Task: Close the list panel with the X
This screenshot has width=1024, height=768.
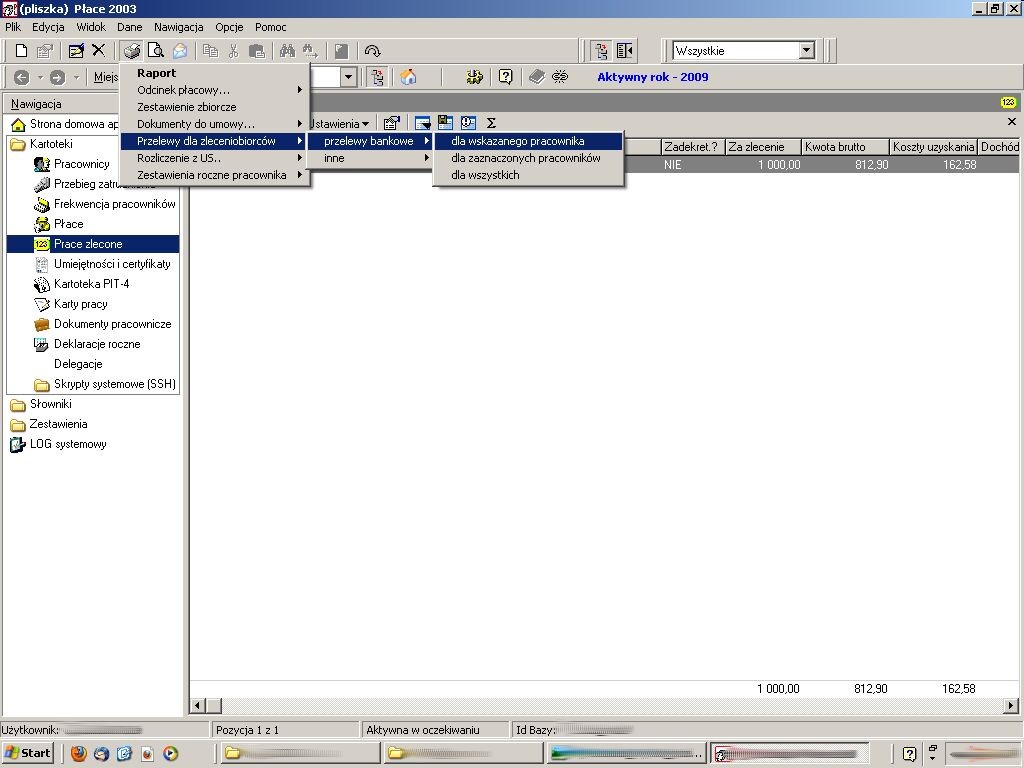Action: coord(1012,122)
